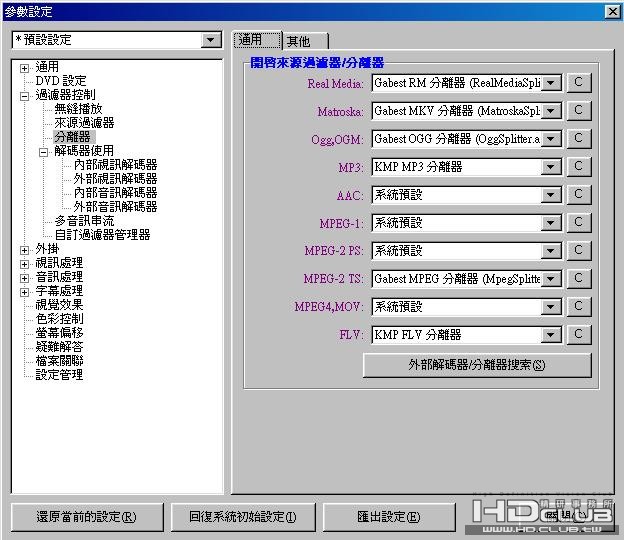The width and height of the screenshot is (624, 540).
Task: Click the C button for Matroska
Action: pyautogui.click(x=579, y=111)
